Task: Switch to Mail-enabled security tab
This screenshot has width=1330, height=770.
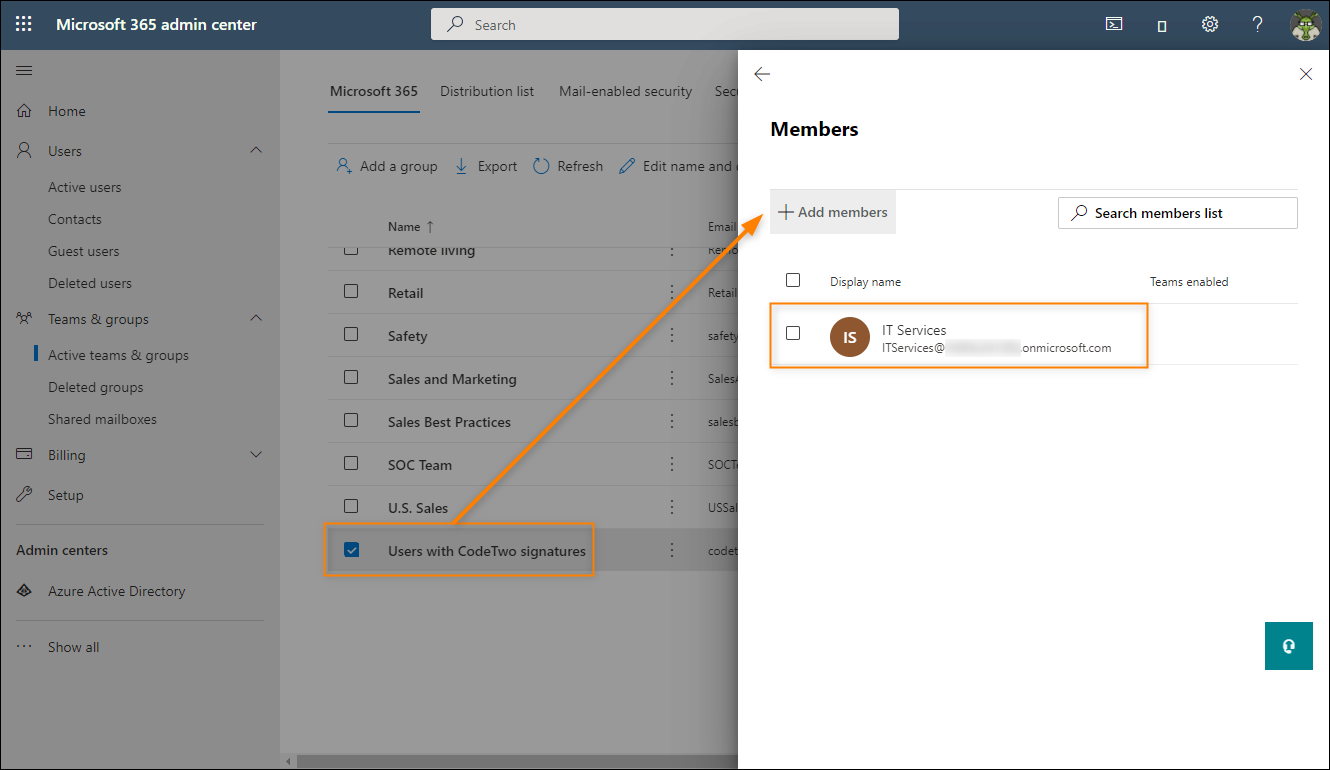Action: (x=626, y=91)
